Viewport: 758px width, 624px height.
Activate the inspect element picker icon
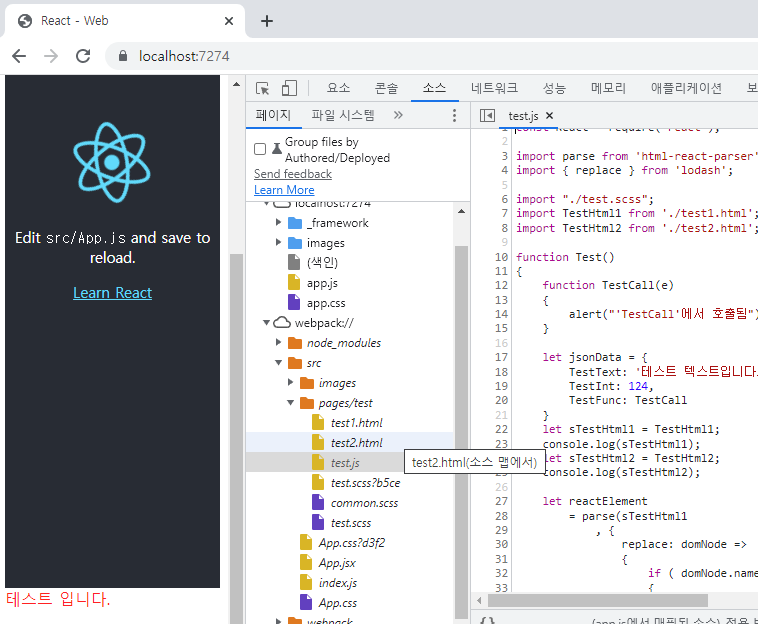(x=262, y=88)
